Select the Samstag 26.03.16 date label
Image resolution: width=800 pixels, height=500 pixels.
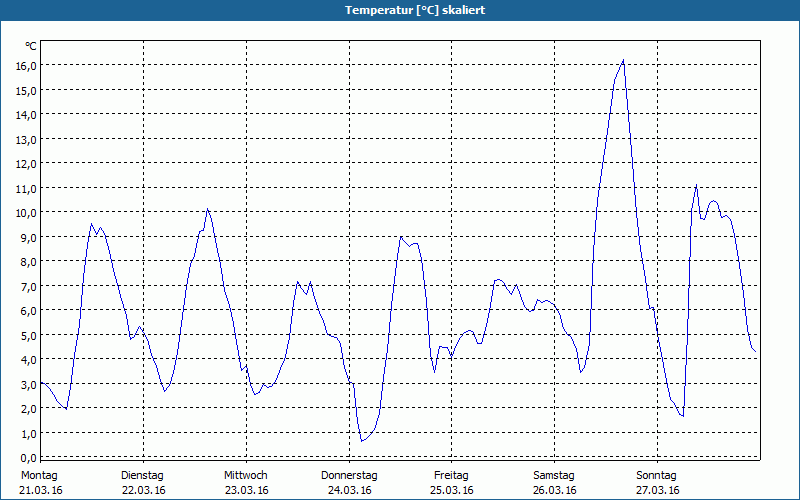[x=554, y=483]
